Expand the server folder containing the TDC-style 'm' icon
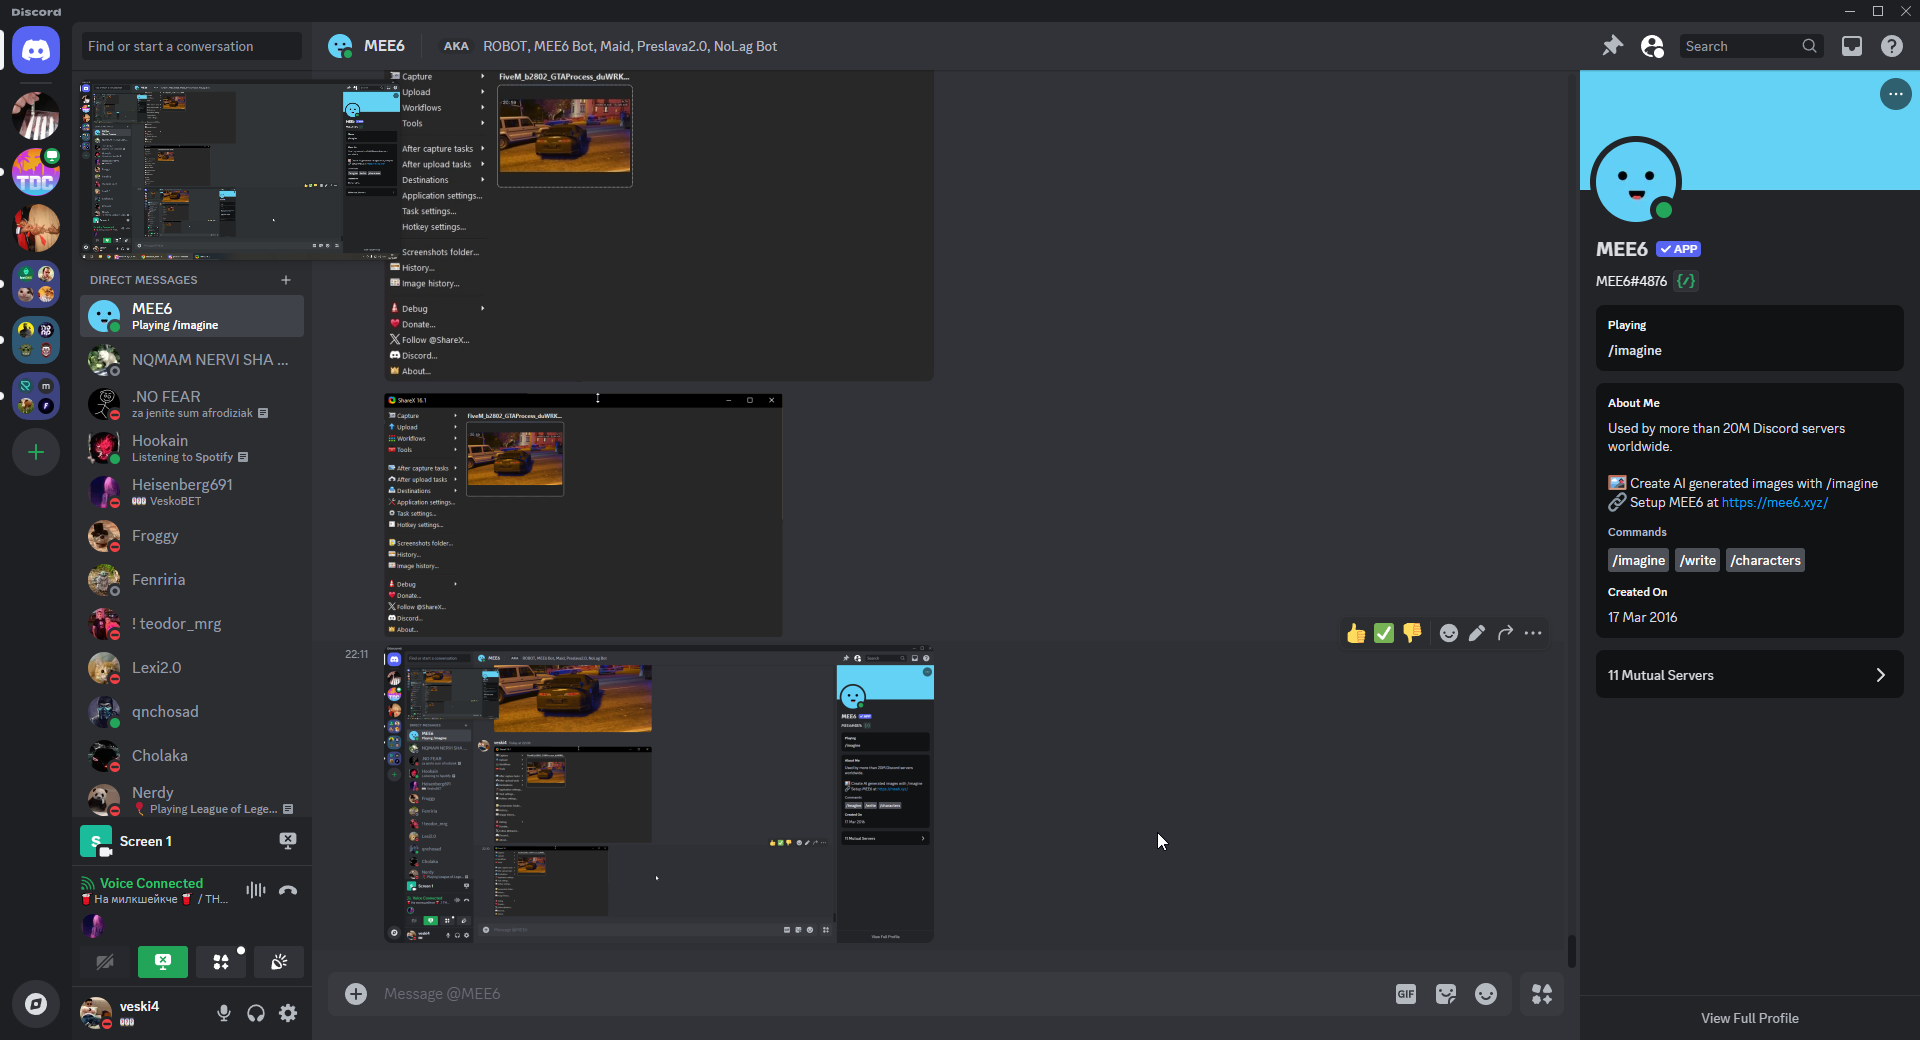1920x1040 pixels. pos(36,396)
